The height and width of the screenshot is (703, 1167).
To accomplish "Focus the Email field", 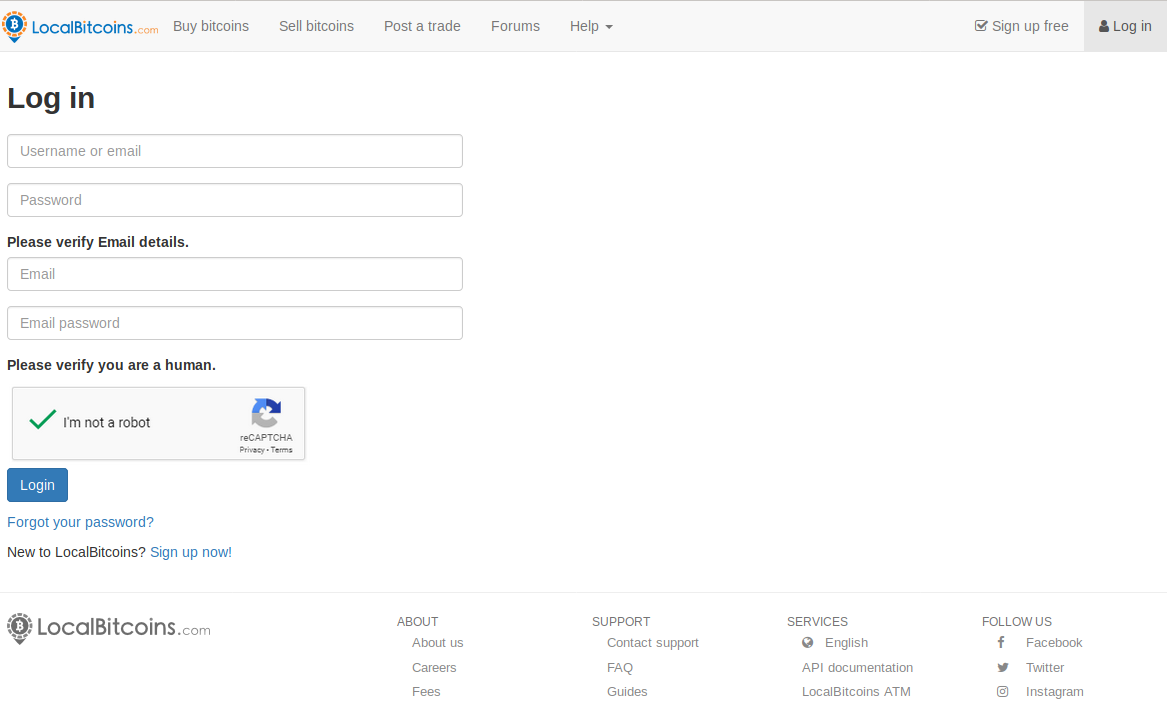I will (235, 274).
